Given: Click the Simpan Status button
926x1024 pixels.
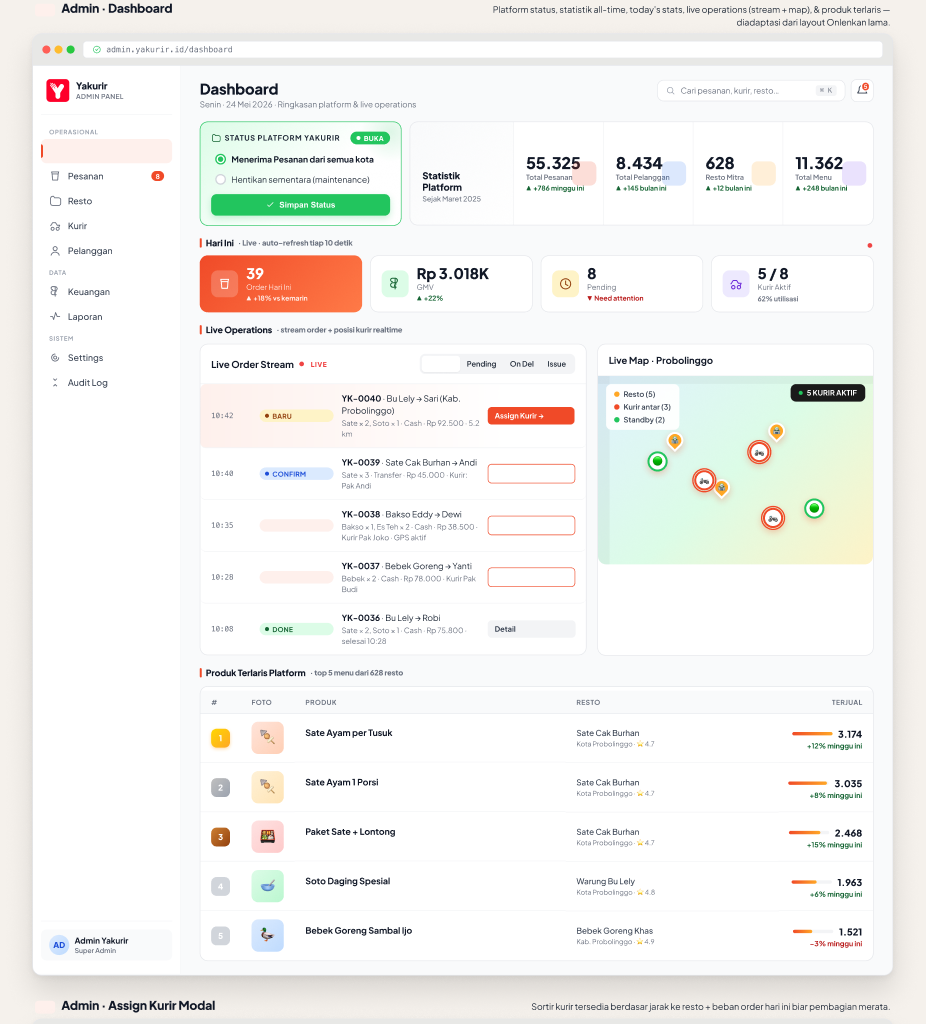Looking at the screenshot, I should tap(300, 205).
